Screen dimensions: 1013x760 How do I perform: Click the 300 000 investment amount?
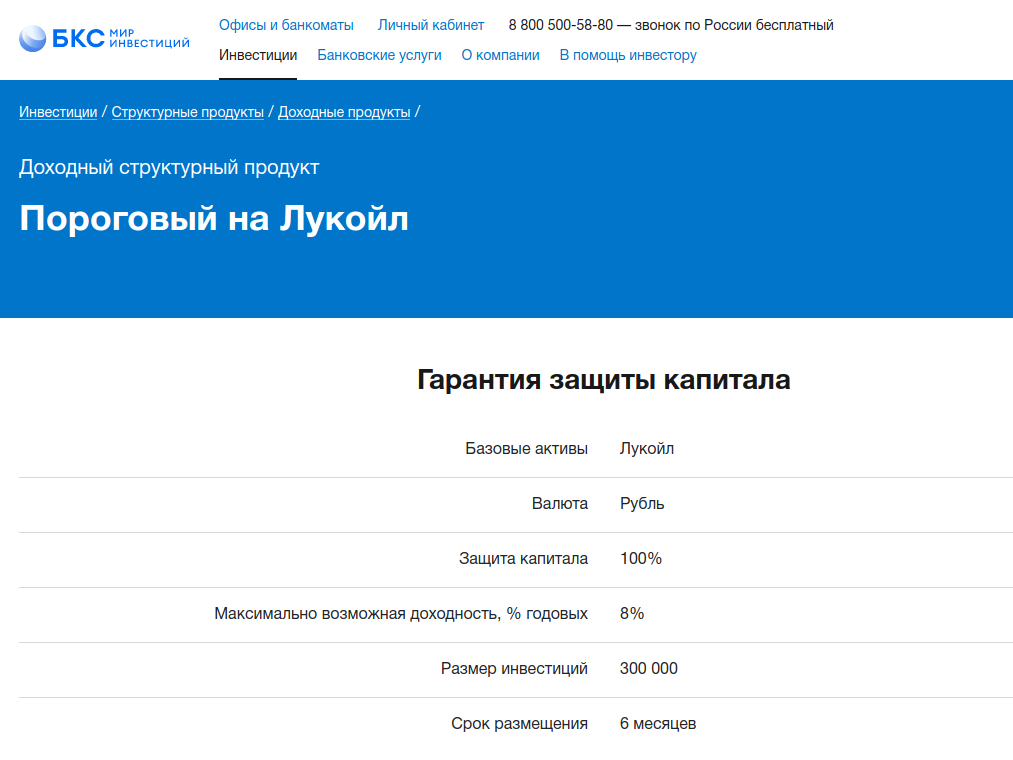[x=649, y=668]
